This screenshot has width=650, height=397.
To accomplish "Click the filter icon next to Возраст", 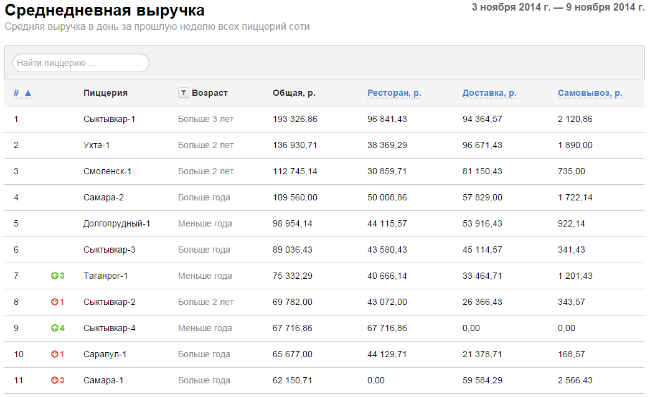I will [x=183, y=93].
